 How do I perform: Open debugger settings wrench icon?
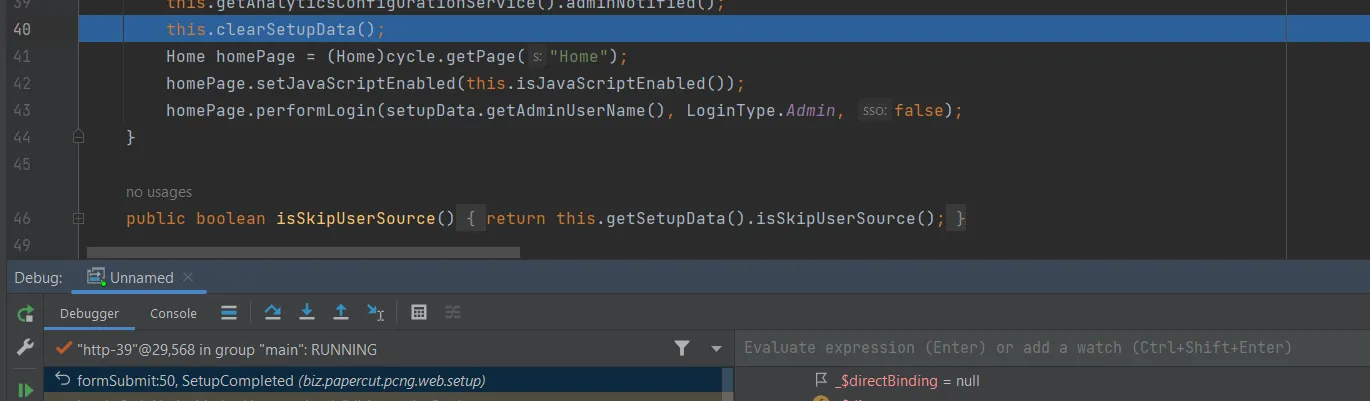pos(25,348)
